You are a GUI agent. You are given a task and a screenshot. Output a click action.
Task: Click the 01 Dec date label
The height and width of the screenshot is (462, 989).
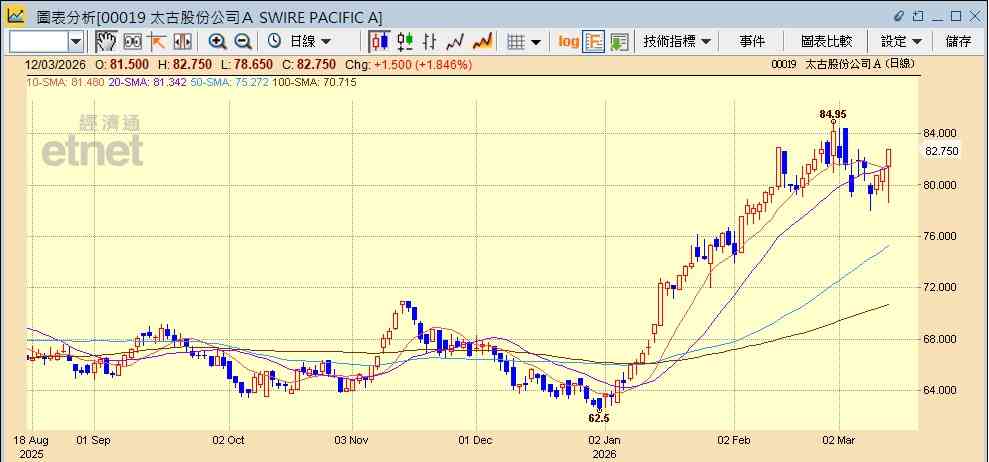(x=475, y=440)
